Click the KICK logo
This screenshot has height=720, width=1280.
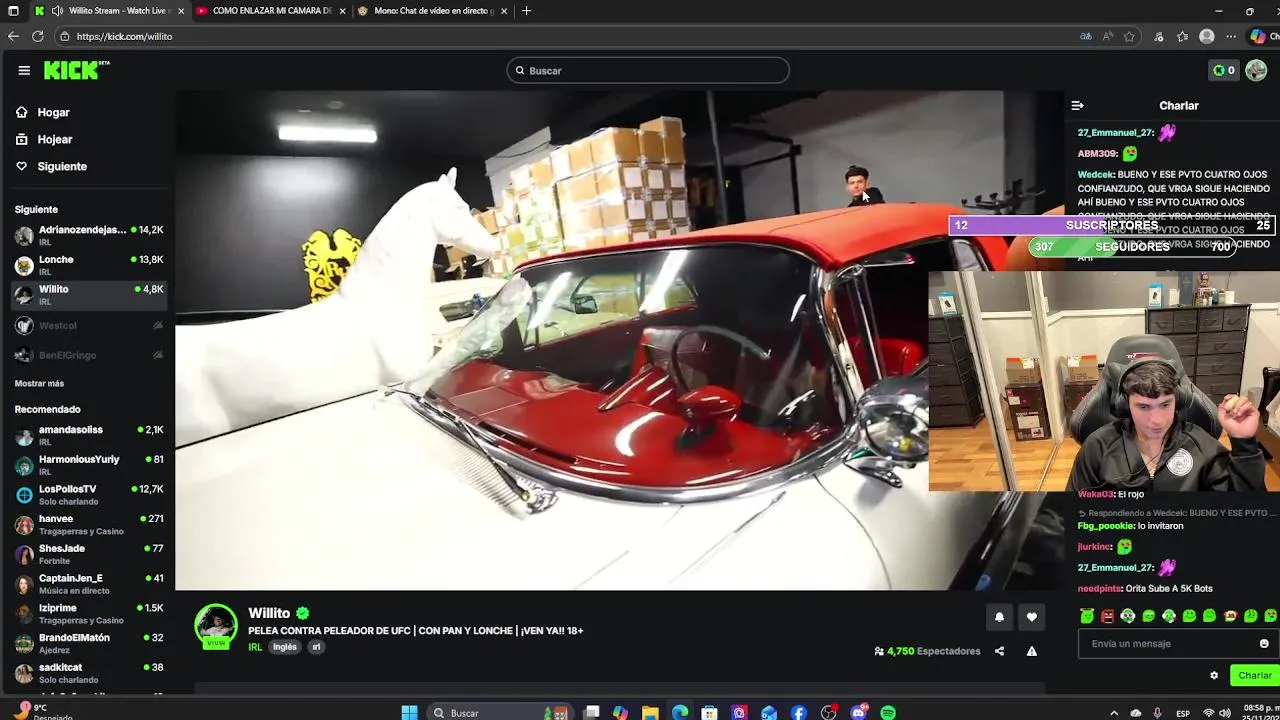click(75, 70)
